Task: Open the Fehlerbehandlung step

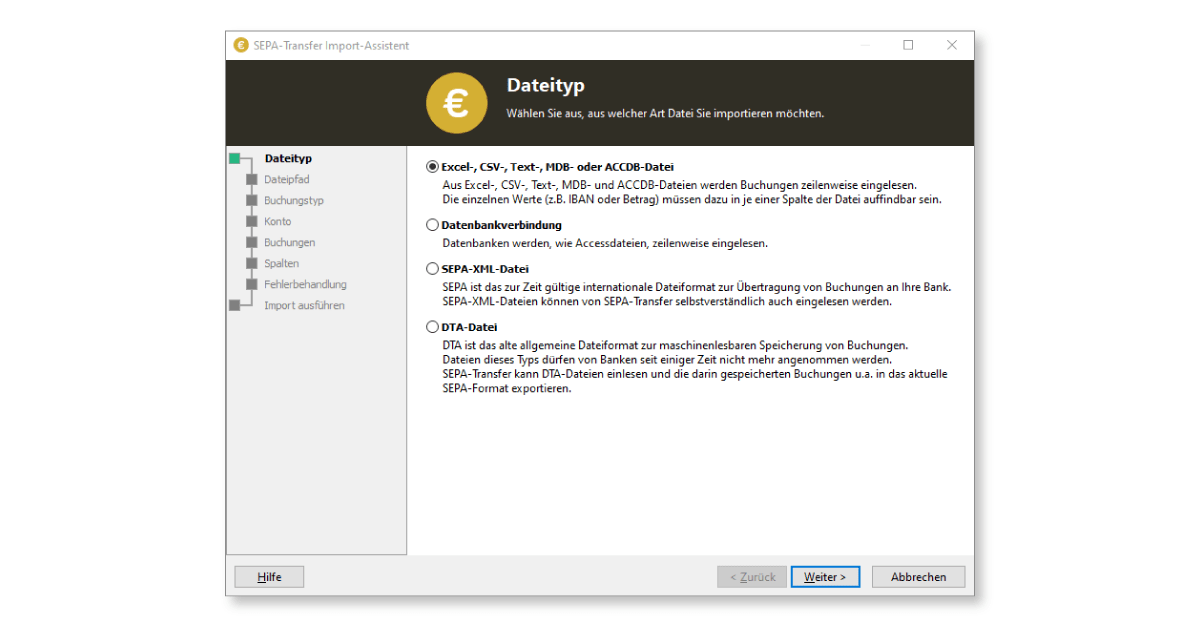Action: tap(306, 284)
